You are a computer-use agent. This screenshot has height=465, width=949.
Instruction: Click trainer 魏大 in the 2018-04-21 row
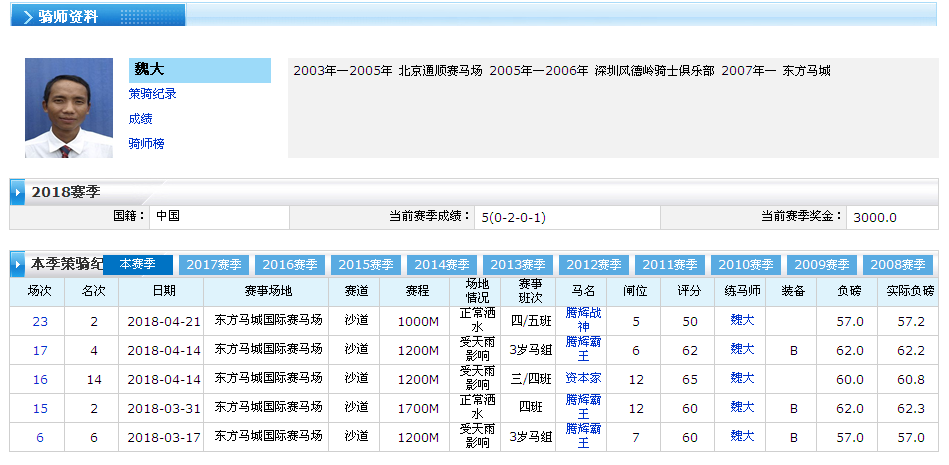tap(742, 321)
